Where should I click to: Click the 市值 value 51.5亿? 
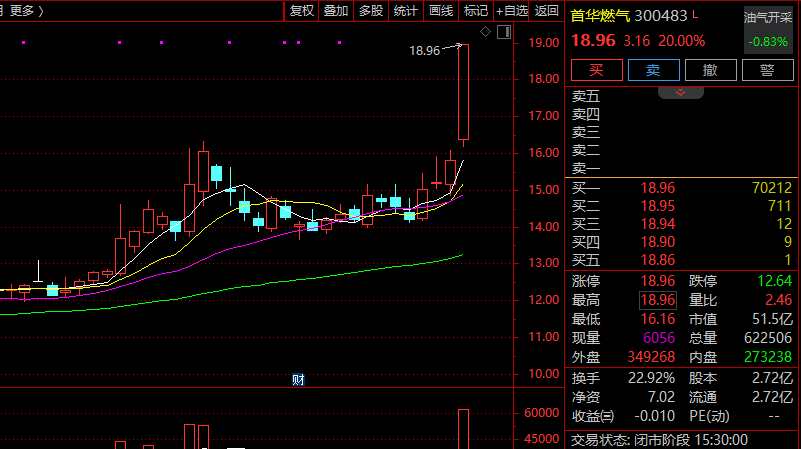coord(772,319)
